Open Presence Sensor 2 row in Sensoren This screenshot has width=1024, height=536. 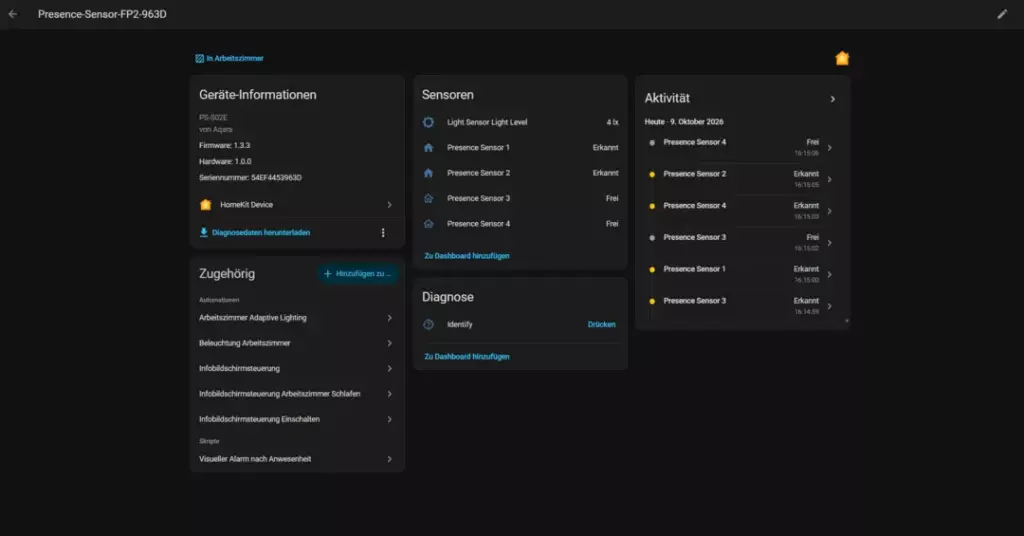point(520,173)
